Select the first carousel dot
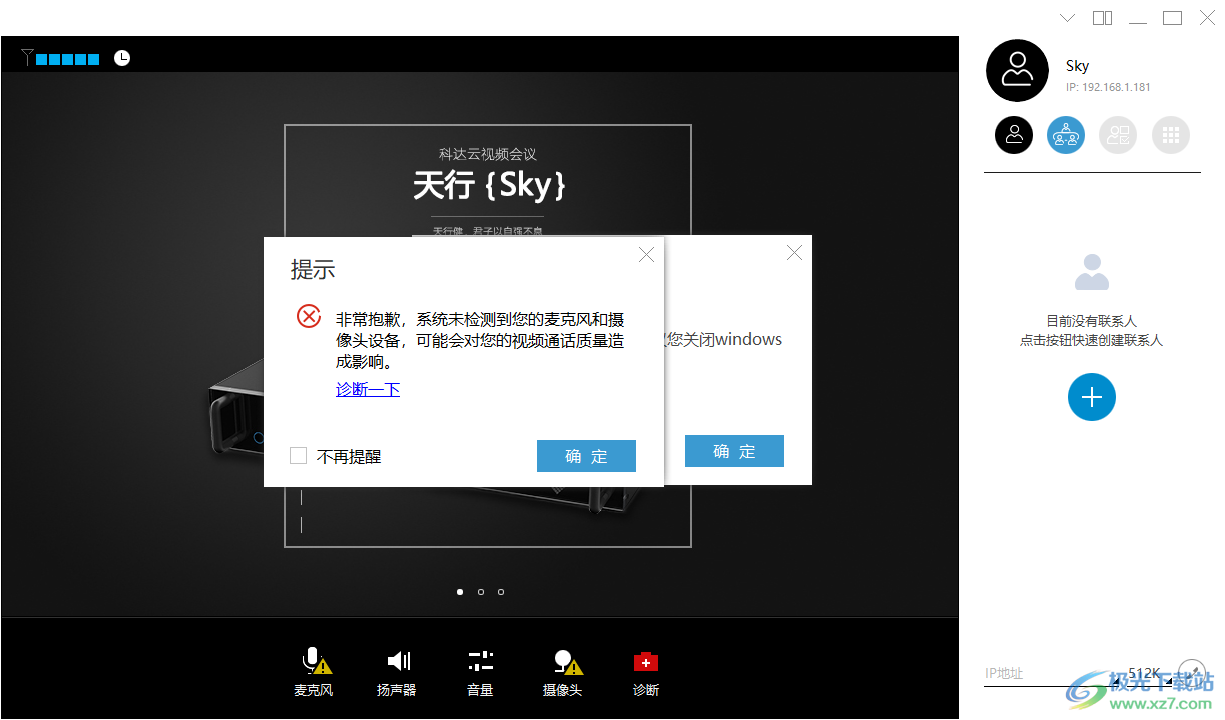 coord(460,592)
